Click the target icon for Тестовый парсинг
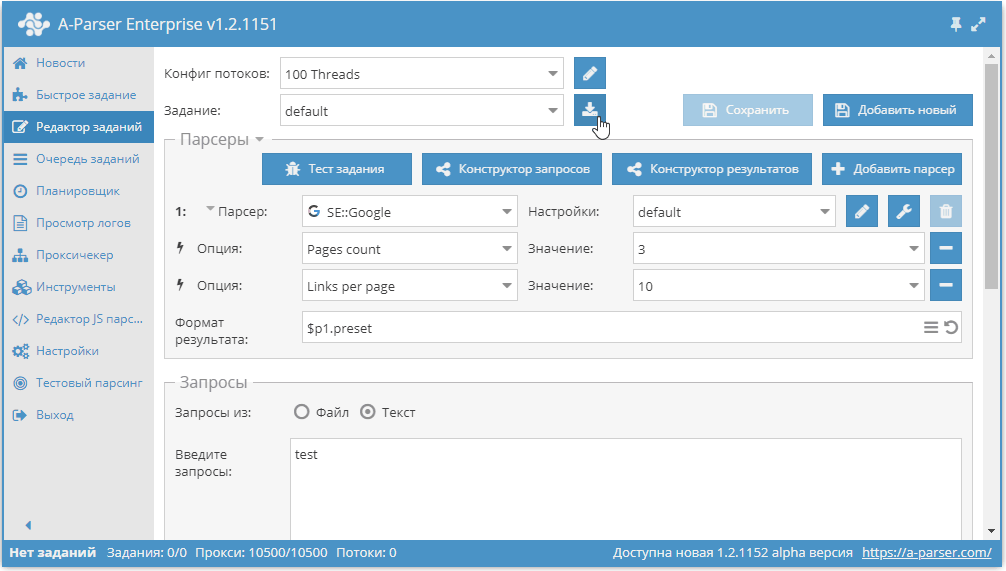 (x=21, y=383)
